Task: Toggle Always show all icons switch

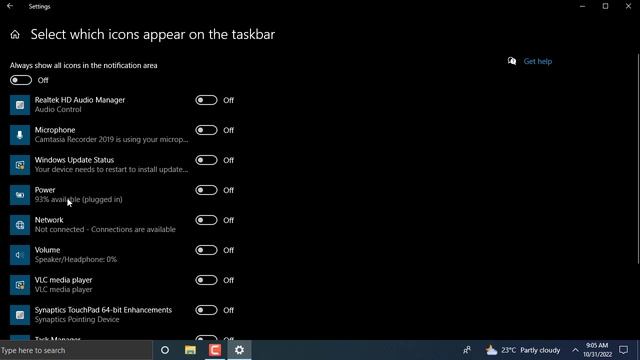Action: pos(21,80)
